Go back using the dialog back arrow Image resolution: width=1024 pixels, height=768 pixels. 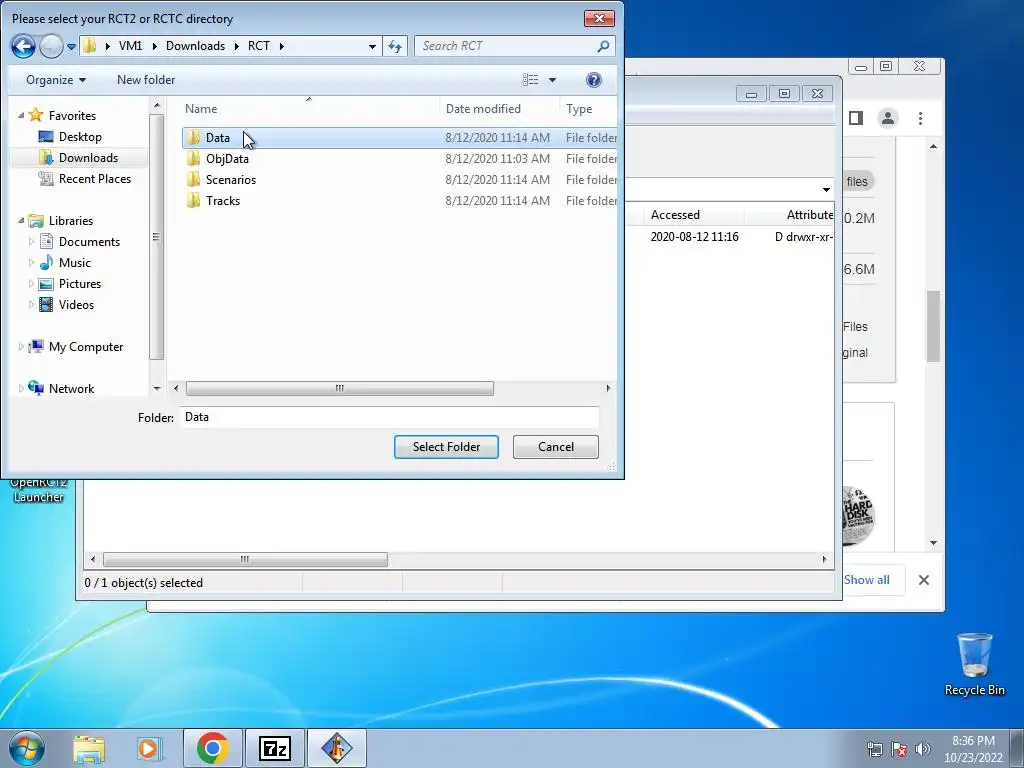[24, 46]
